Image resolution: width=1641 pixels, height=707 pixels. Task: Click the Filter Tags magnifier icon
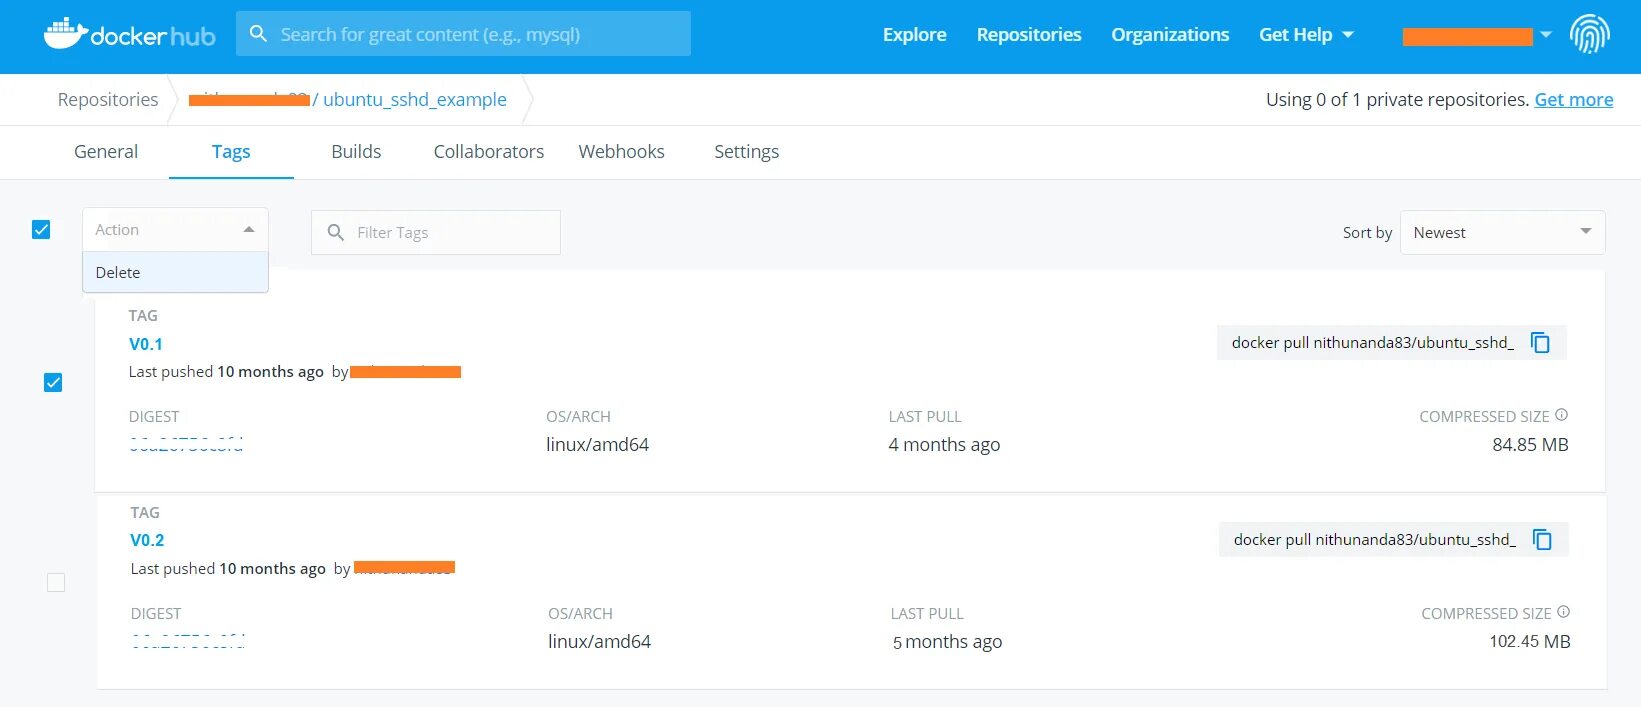click(x=336, y=232)
